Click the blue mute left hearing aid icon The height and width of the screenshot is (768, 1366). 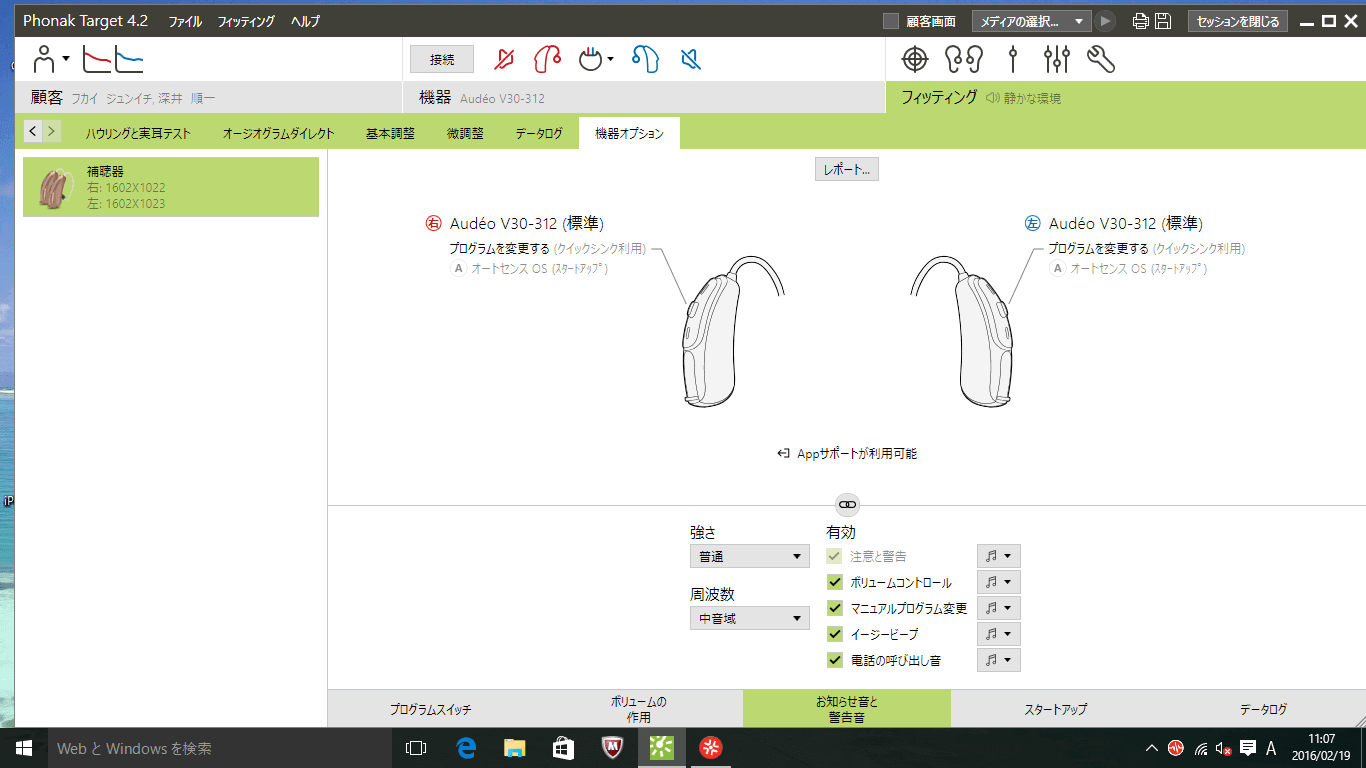coord(690,60)
